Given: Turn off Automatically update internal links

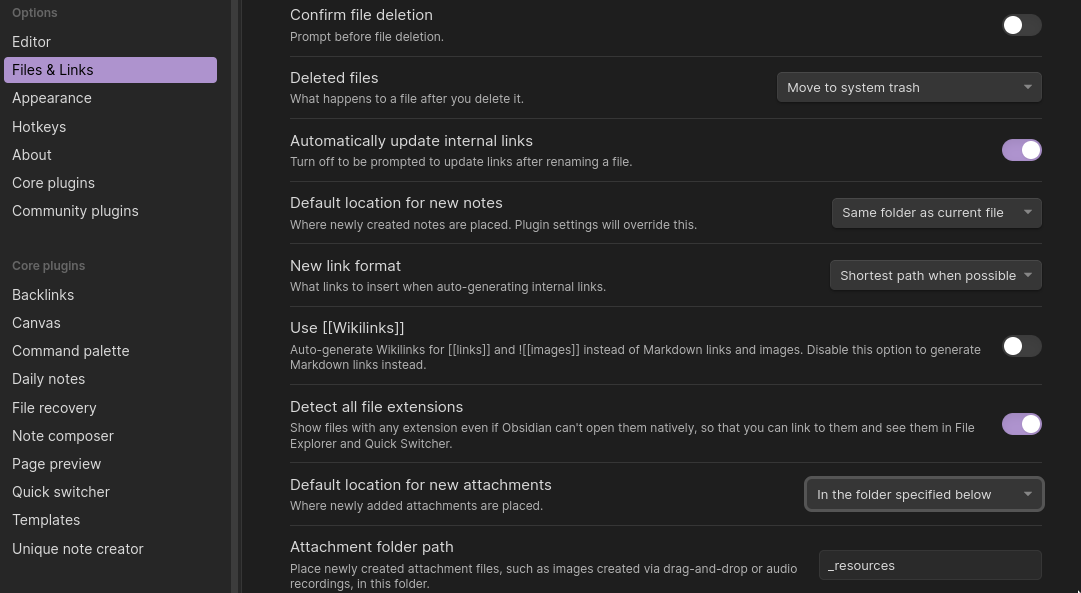Looking at the screenshot, I should pyautogui.click(x=1021, y=149).
